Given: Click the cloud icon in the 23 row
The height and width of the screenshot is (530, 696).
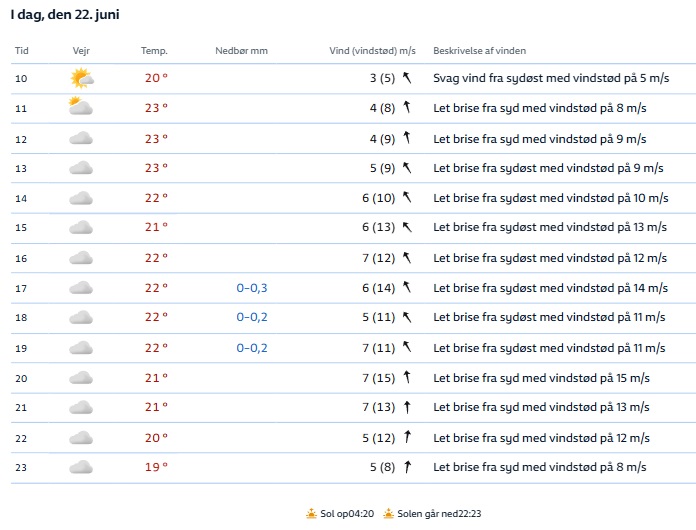Looking at the screenshot, I should [x=81, y=467].
